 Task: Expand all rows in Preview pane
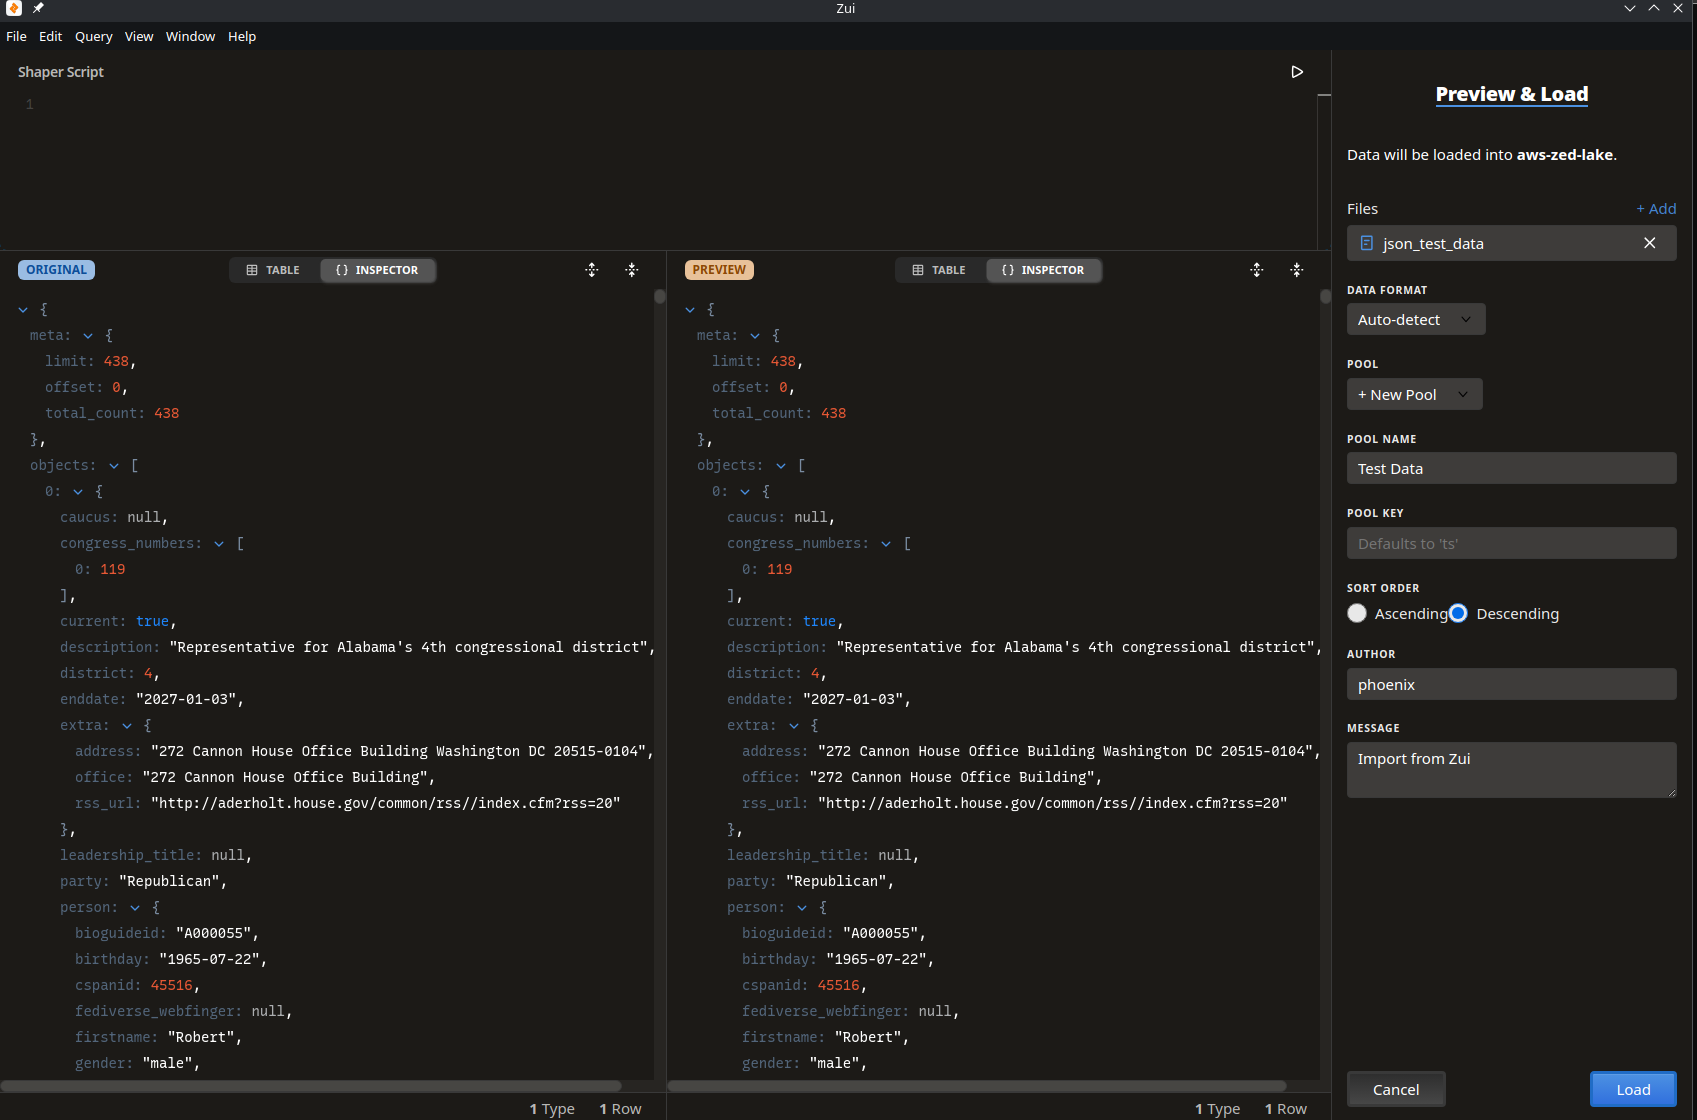point(1257,270)
